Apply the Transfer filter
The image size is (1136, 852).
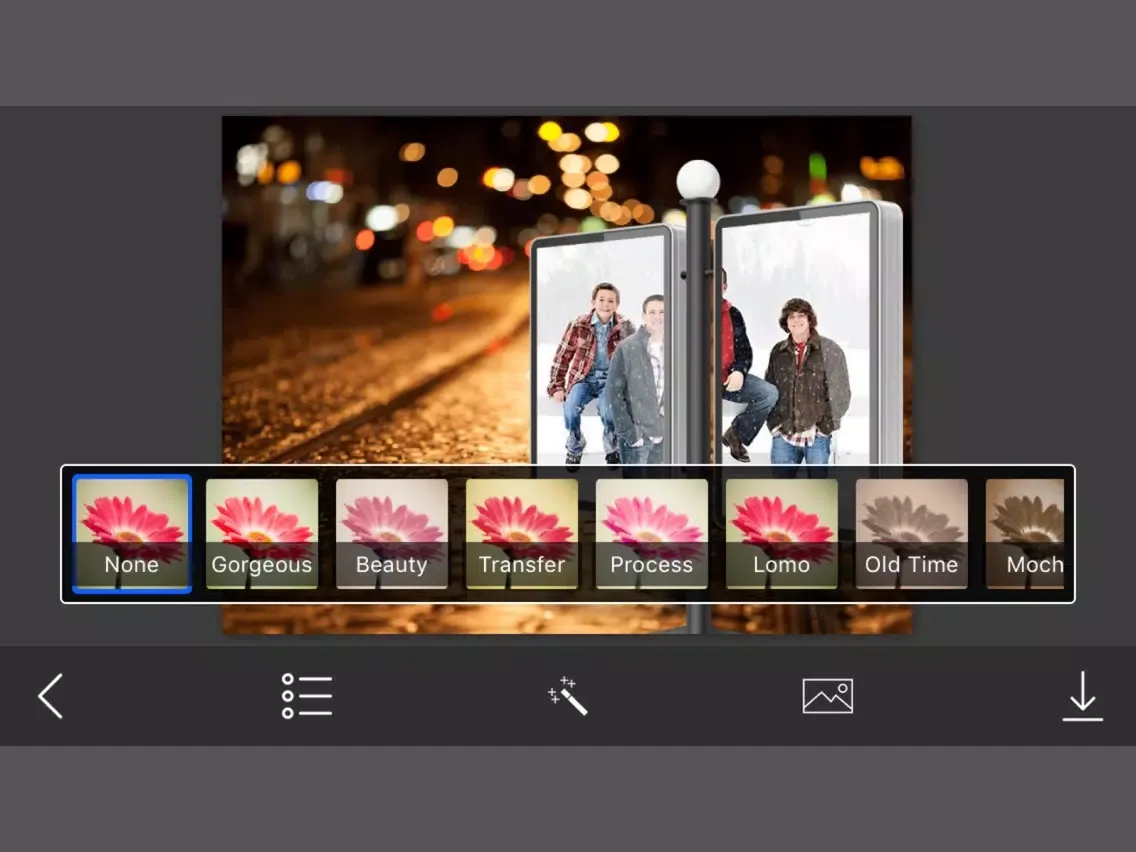(x=522, y=534)
